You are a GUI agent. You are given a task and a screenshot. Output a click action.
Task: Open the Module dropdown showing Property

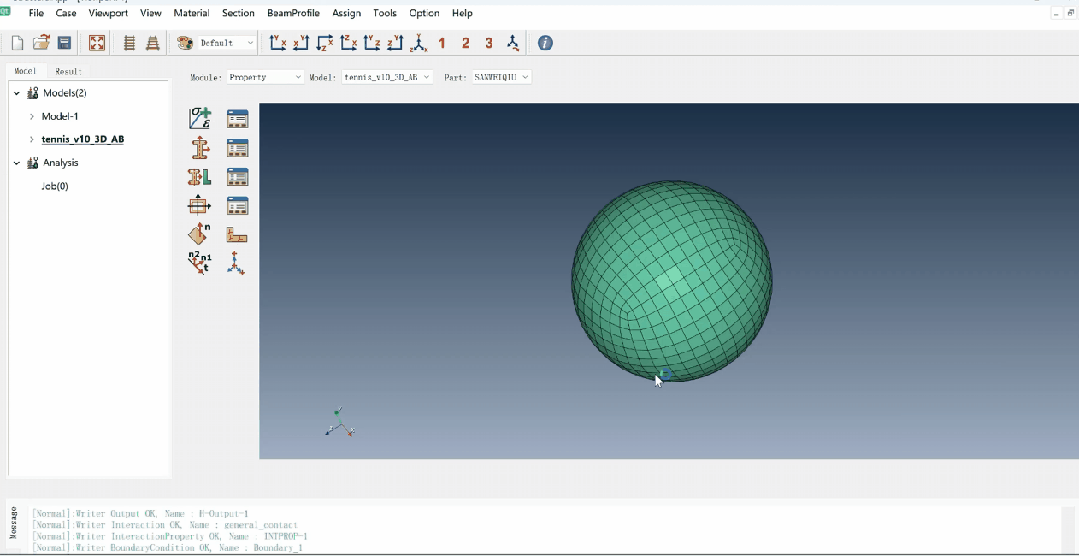tap(266, 77)
